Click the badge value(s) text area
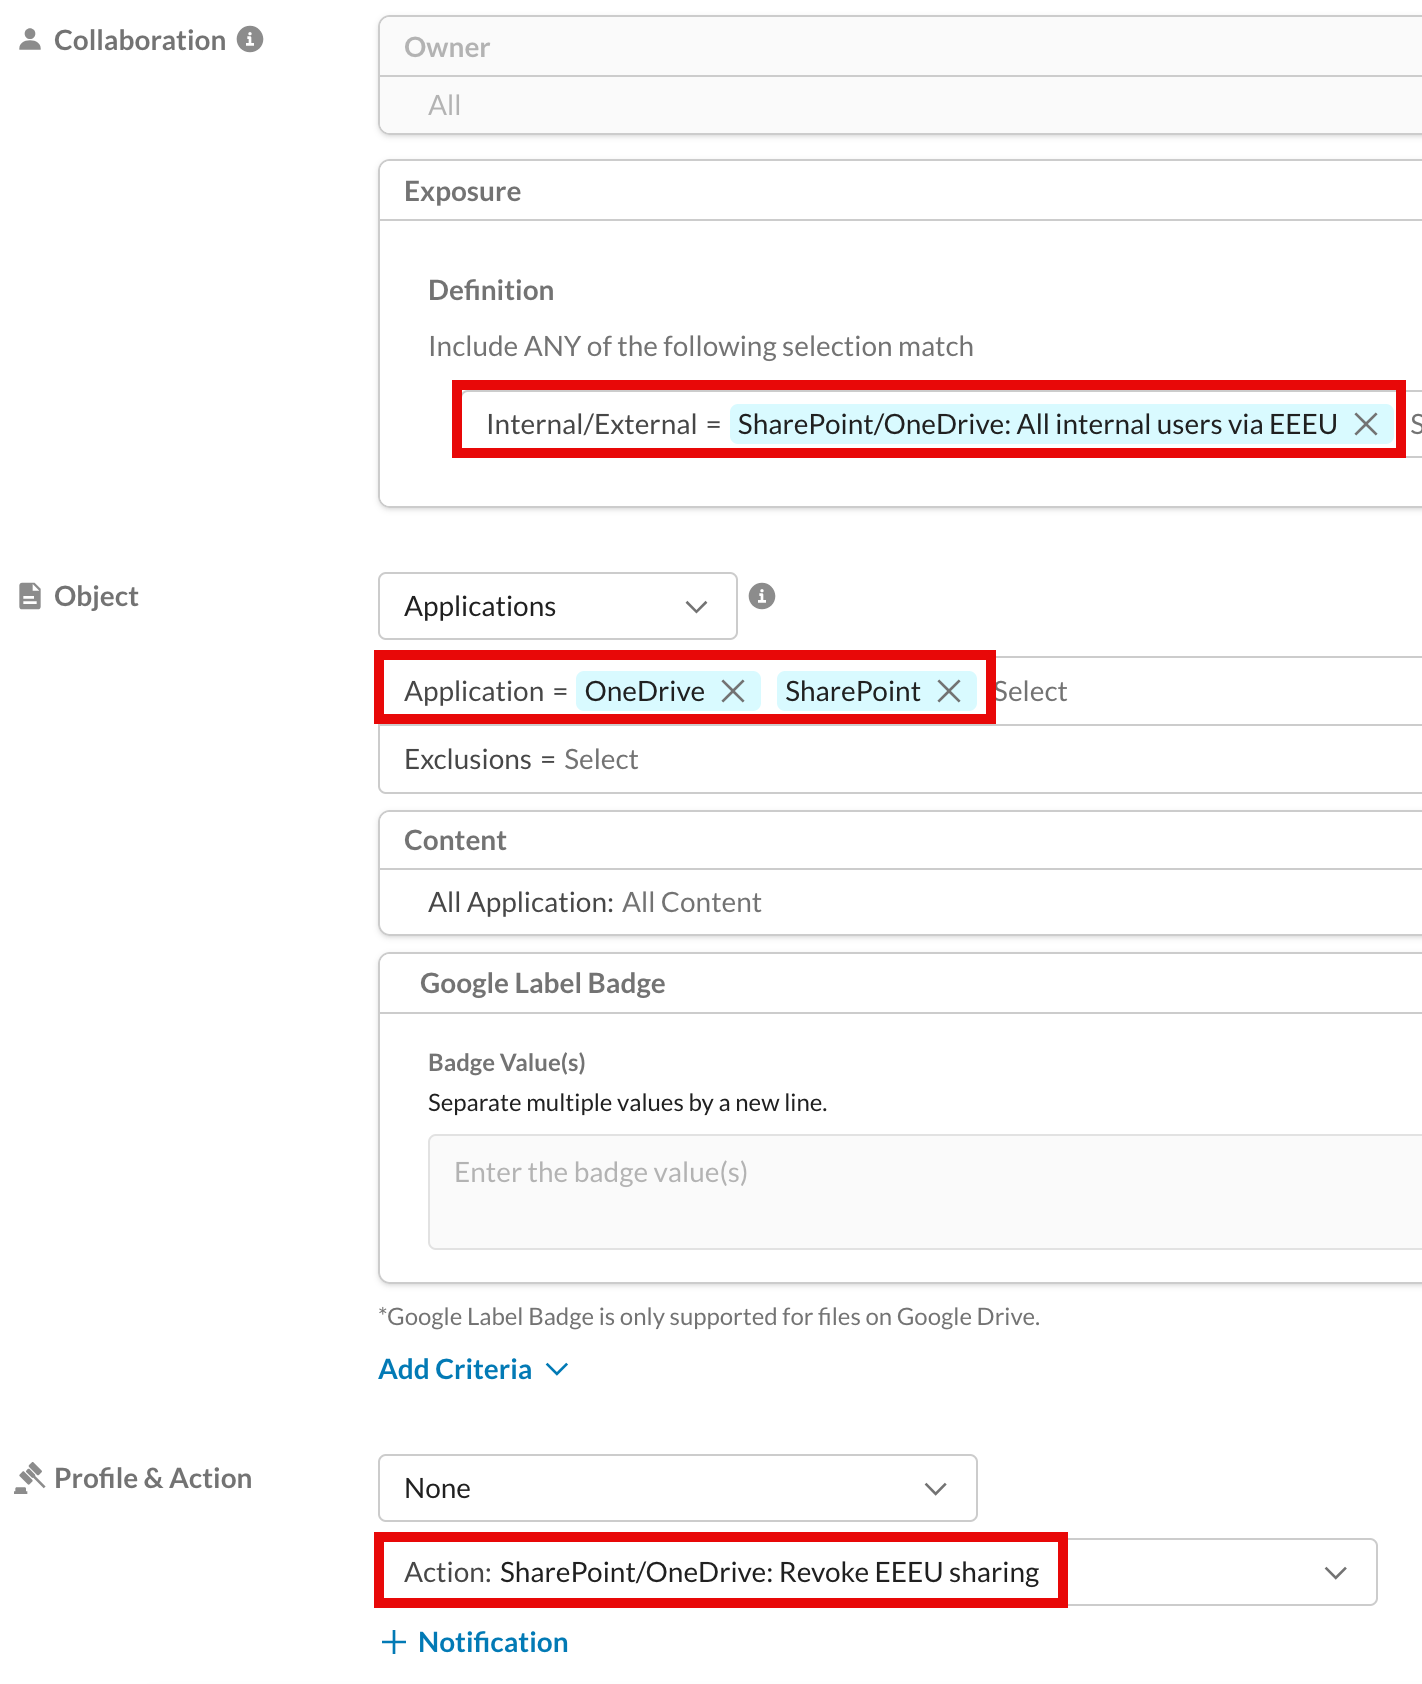The height and width of the screenshot is (1684, 1422). (925, 1192)
